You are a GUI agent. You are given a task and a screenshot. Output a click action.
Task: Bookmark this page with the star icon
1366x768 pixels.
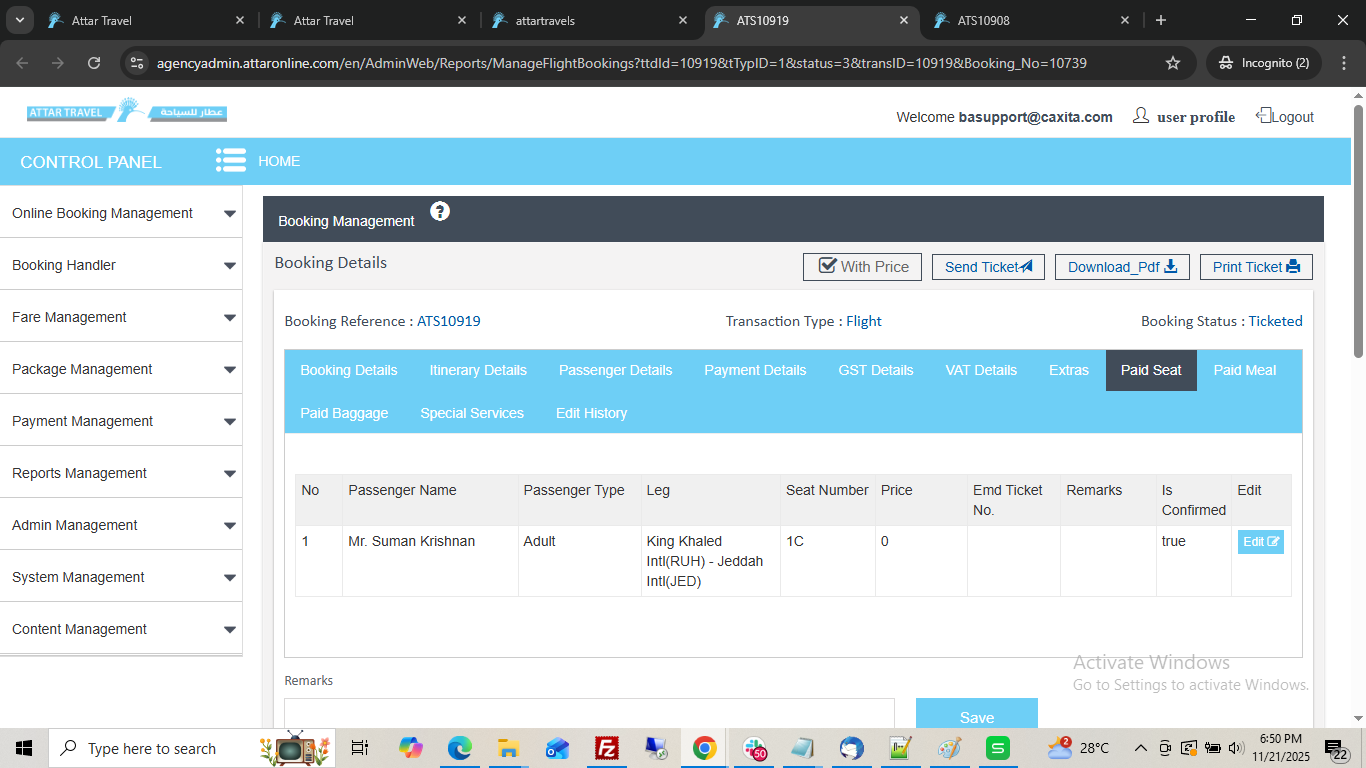click(1173, 63)
